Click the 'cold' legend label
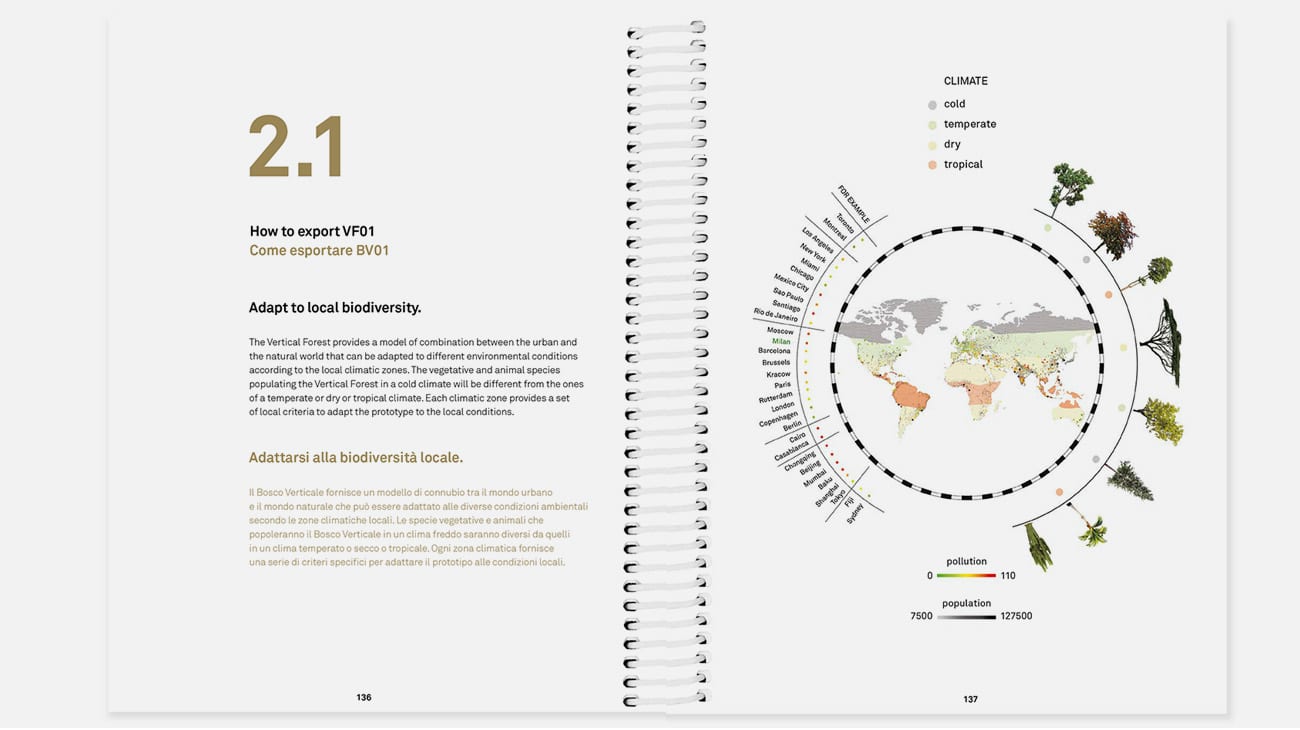 955,104
